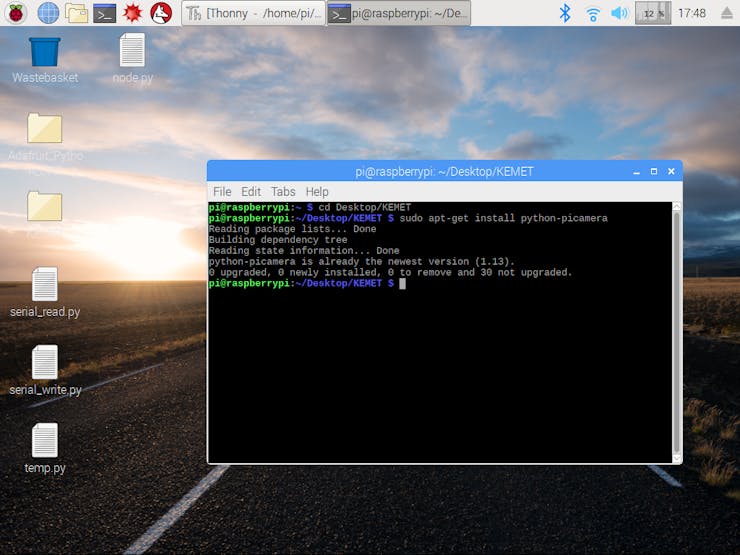Image resolution: width=740 pixels, height=555 pixels.
Task: Launch the web browser globe icon
Action: pos(48,13)
